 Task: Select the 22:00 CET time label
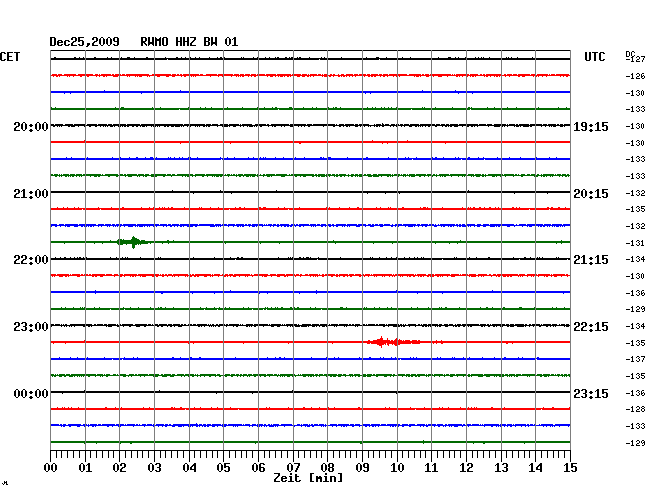coord(31,260)
